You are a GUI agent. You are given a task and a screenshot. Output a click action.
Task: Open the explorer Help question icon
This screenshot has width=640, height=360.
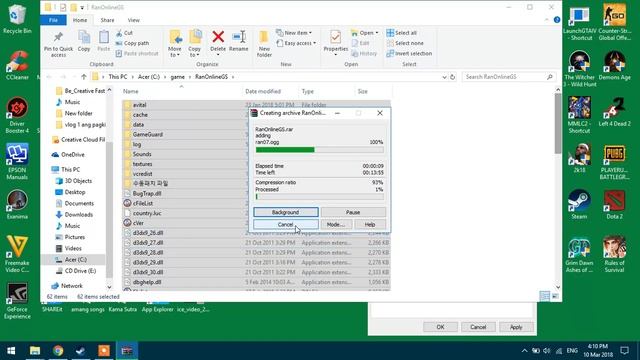(557, 20)
